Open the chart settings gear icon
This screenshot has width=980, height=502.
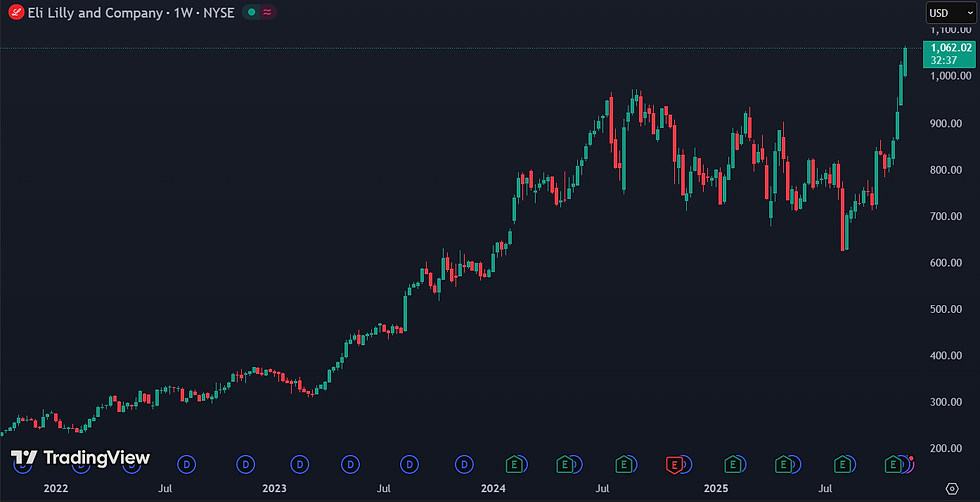pos(952,488)
